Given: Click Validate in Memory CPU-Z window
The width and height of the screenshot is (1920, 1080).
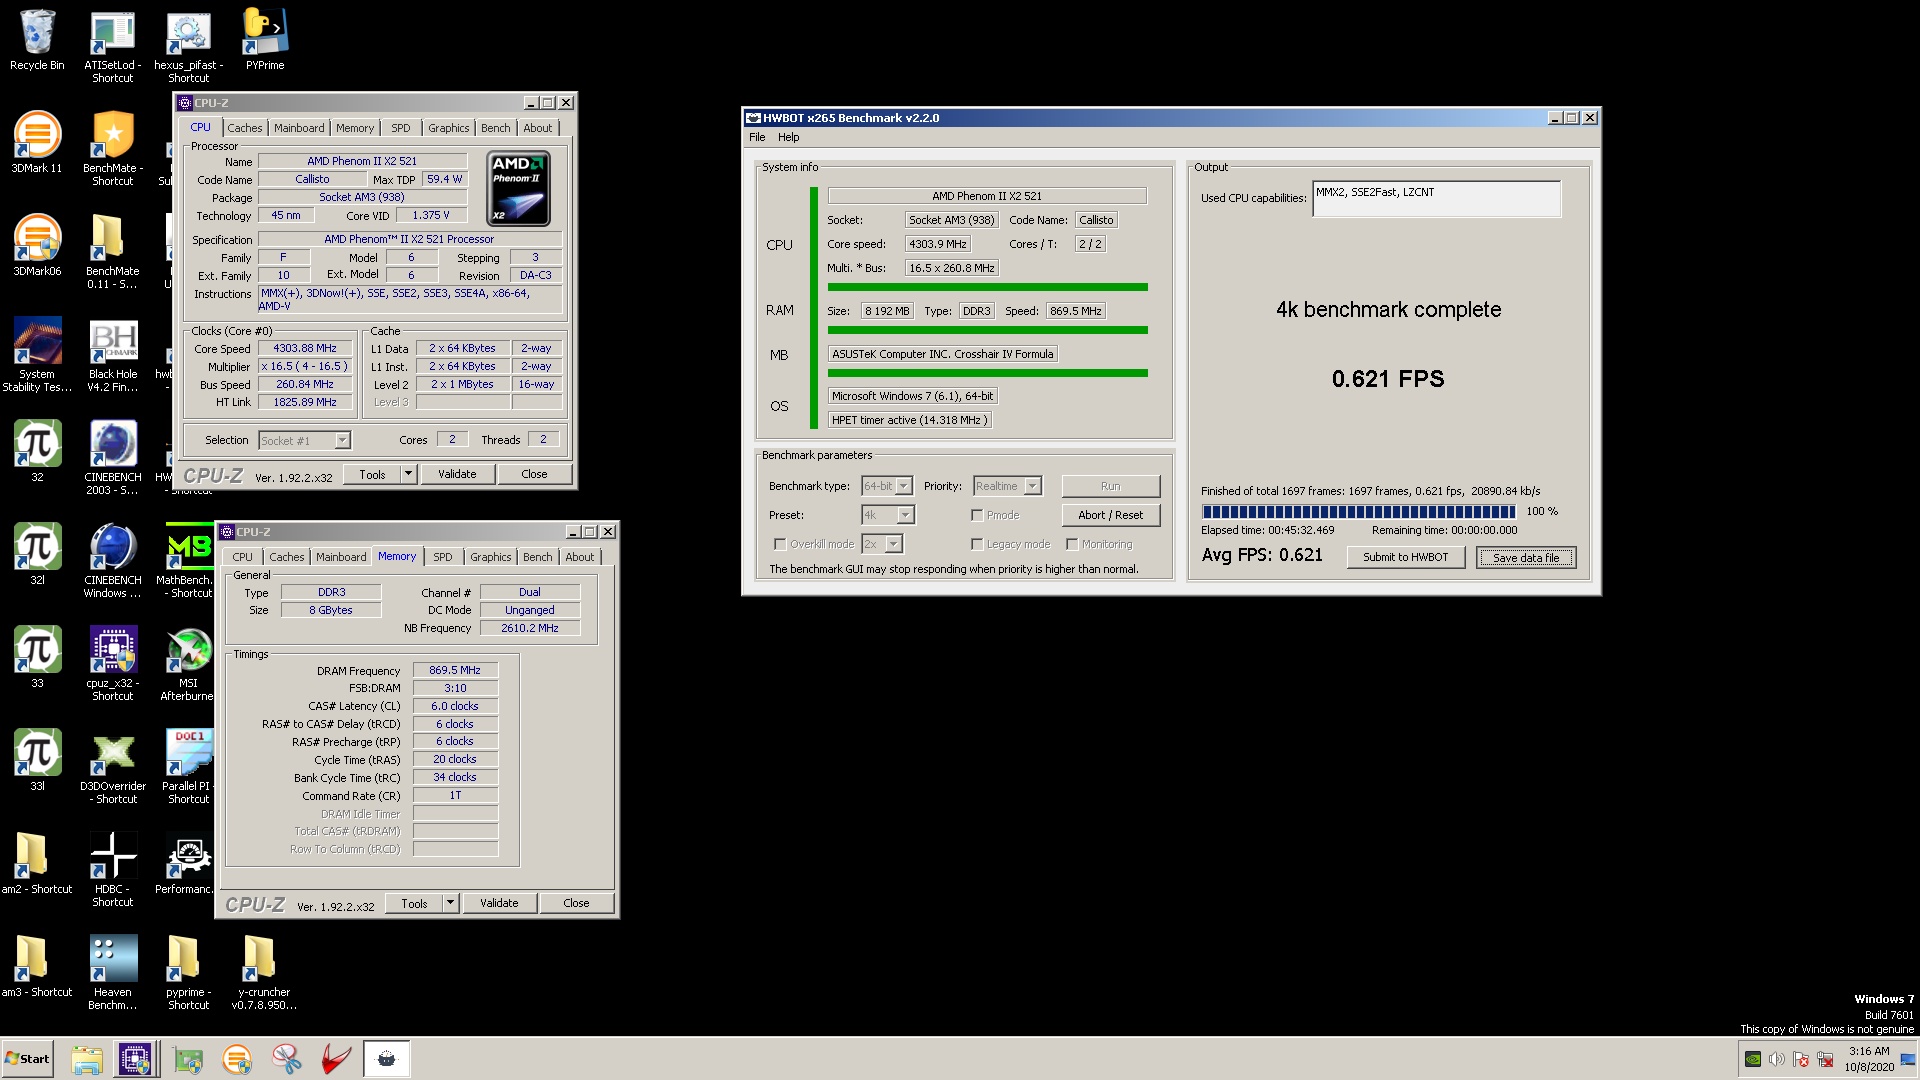Looking at the screenshot, I should [499, 903].
